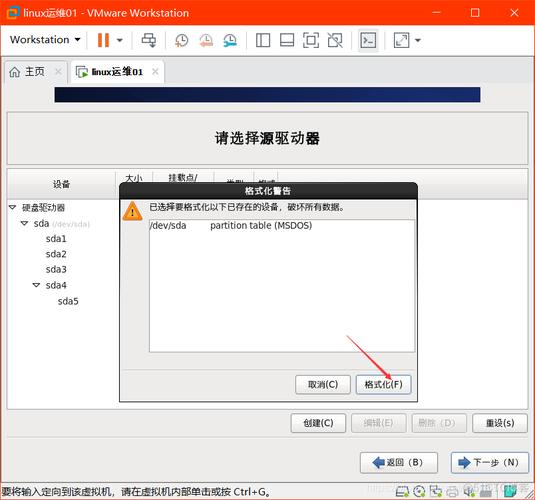Click the network adapter status icon
535x500 pixels.
point(436,491)
